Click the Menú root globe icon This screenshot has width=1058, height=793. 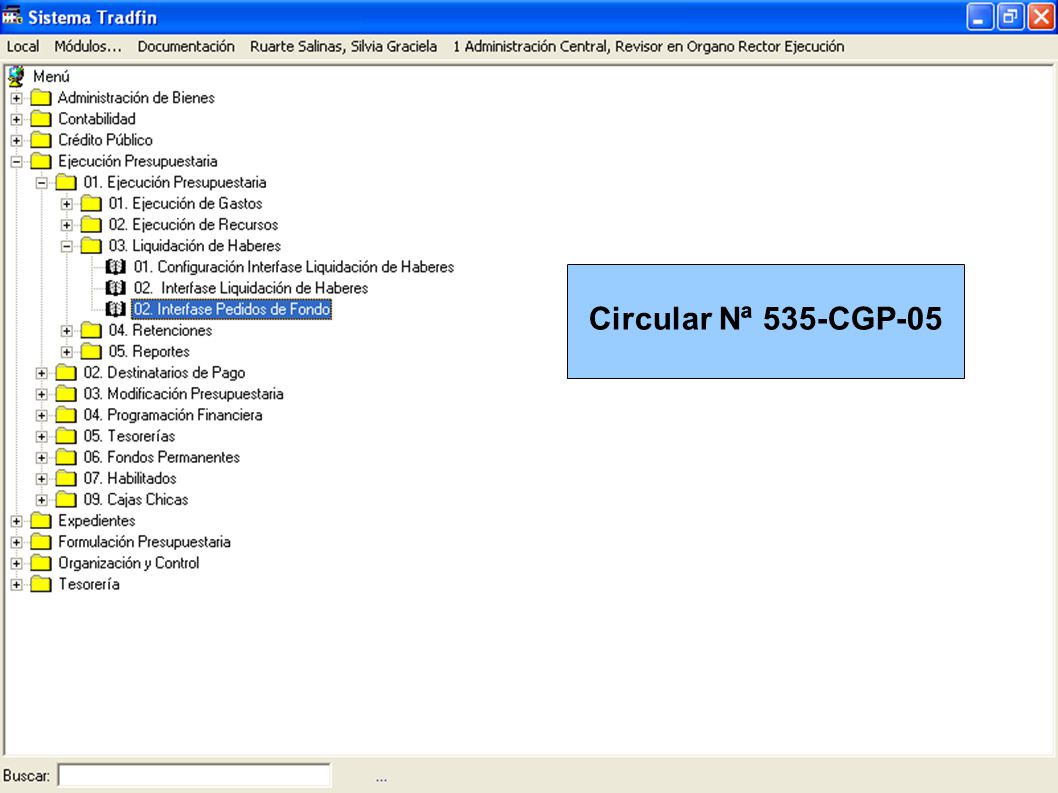coord(16,76)
